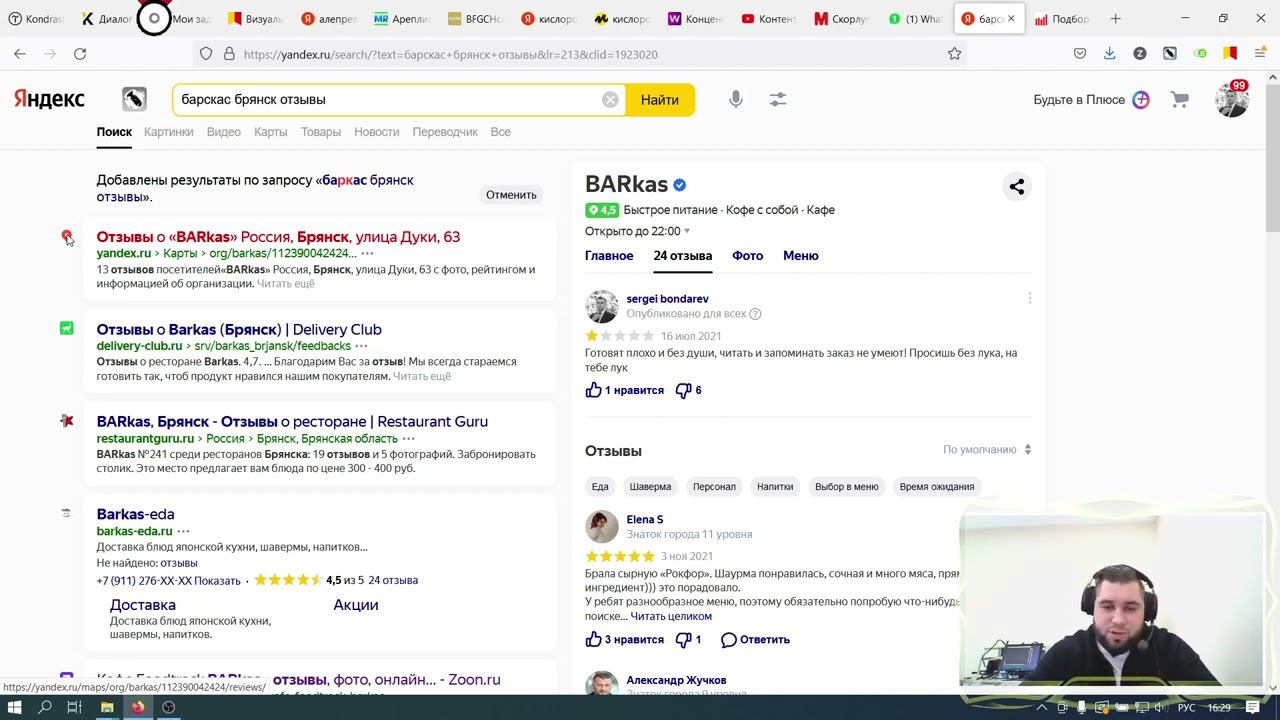This screenshot has height=720, width=1280.
Task: Open the Меню tab of BARkas card
Action: [x=801, y=256]
